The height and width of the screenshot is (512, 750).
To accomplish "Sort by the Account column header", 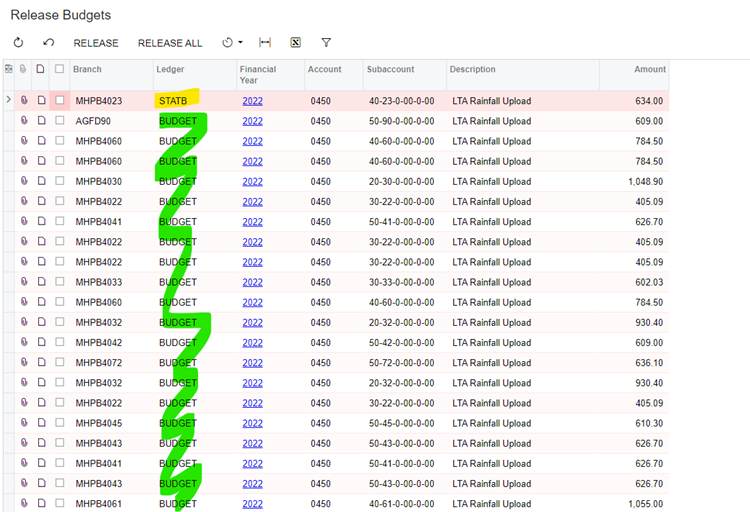I will tap(324, 69).
